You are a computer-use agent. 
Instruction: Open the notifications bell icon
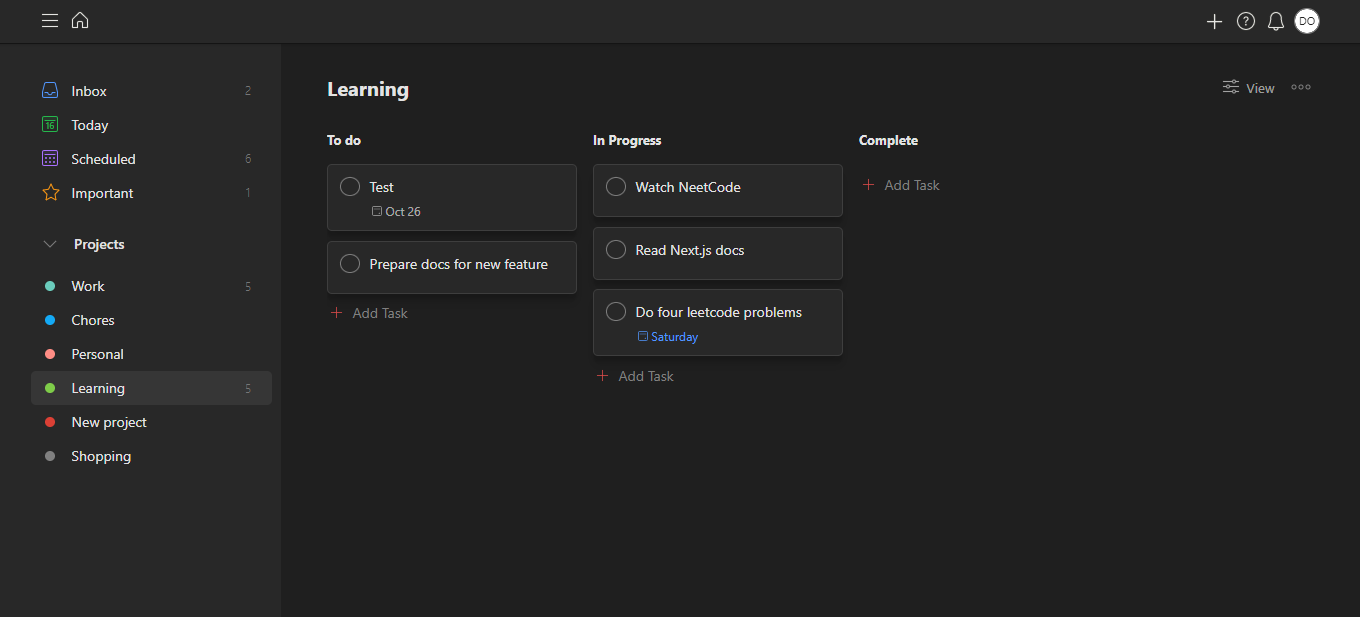(x=1275, y=21)
